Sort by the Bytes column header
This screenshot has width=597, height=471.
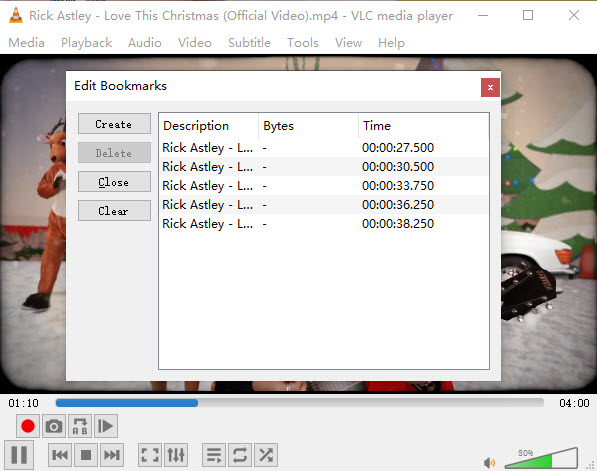pyautogui.click(x=308, y=126)
